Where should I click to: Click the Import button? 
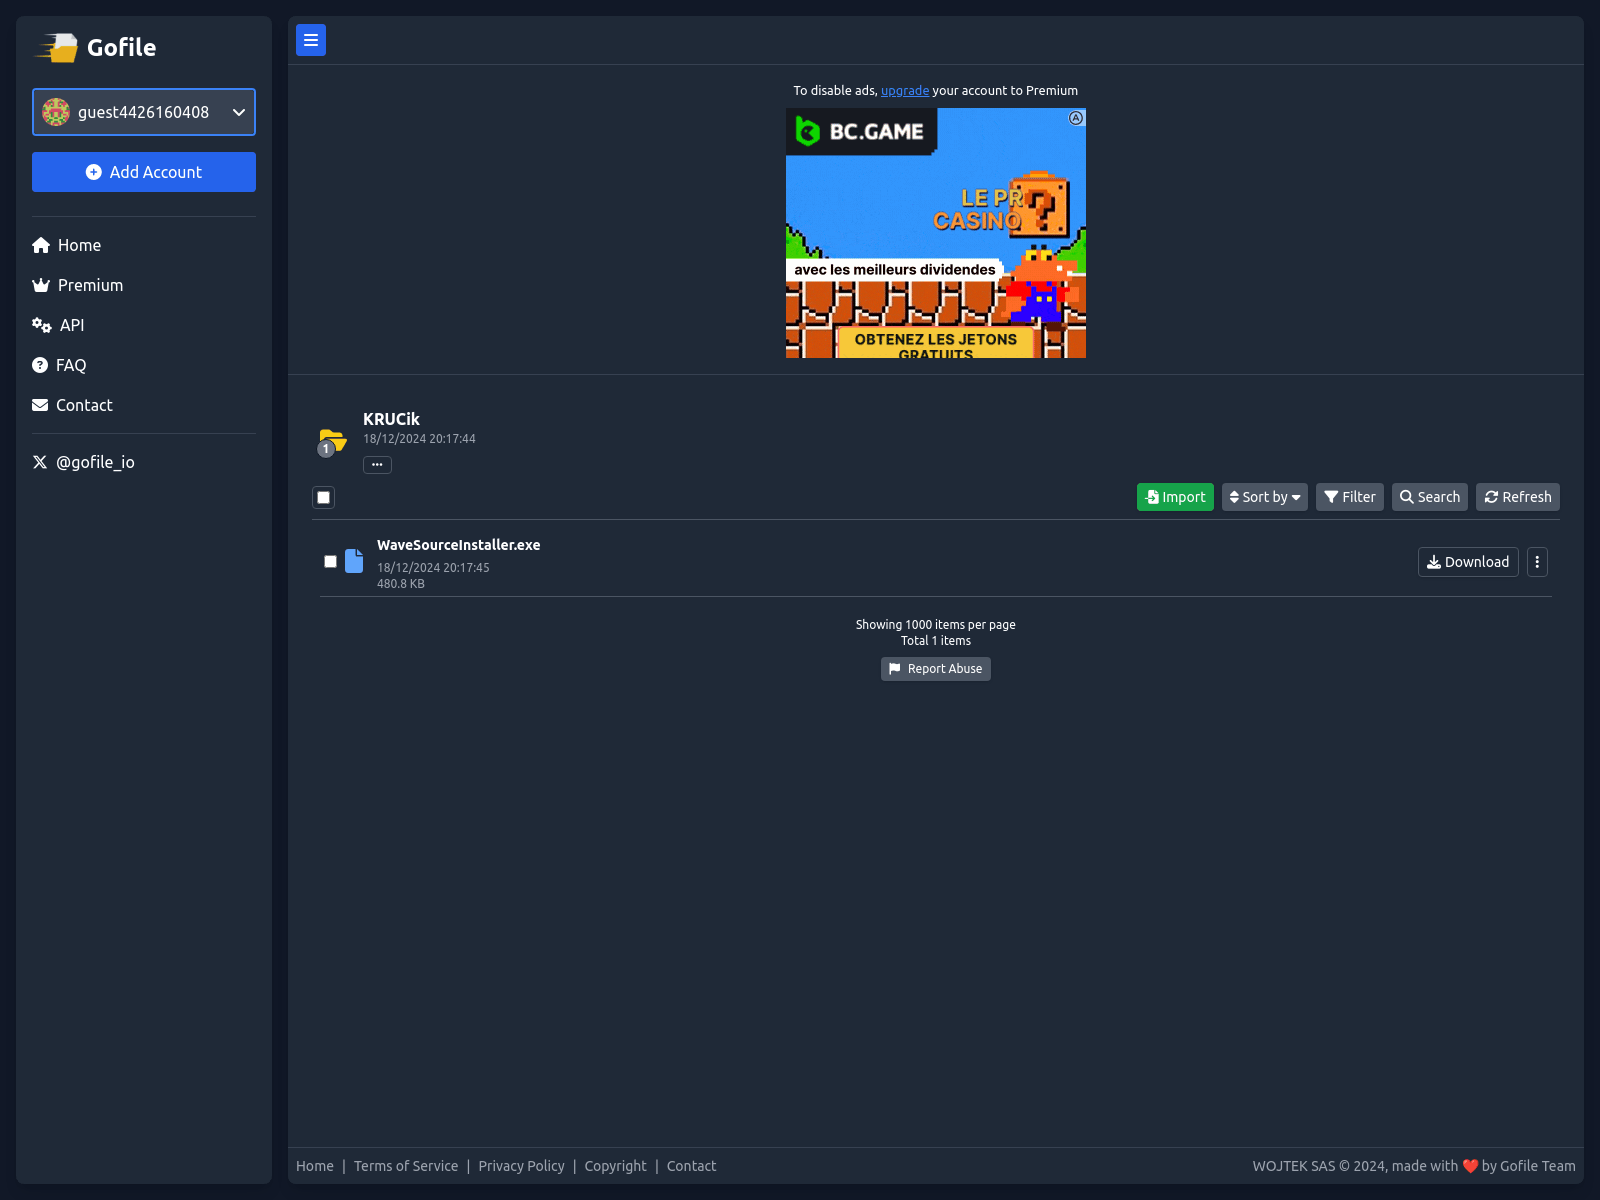(x=1175, y=497)
